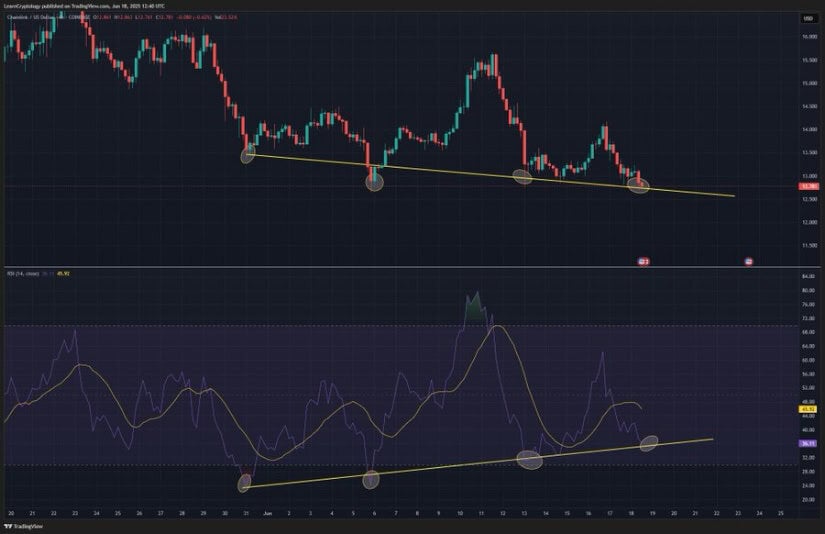Click the 12.000 price axis label
Screen dimensions: 825x534
pos(810,223)
